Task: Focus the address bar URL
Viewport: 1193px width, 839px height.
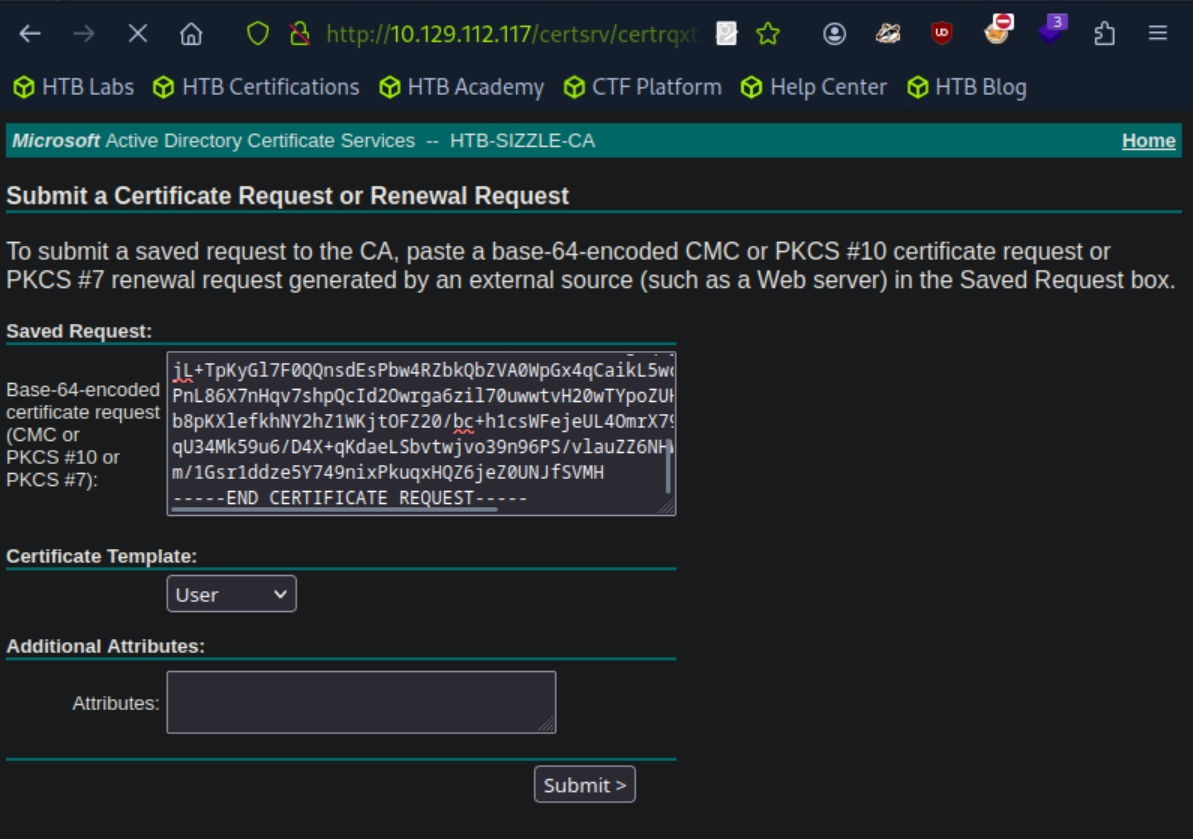Action: [510, 34]
